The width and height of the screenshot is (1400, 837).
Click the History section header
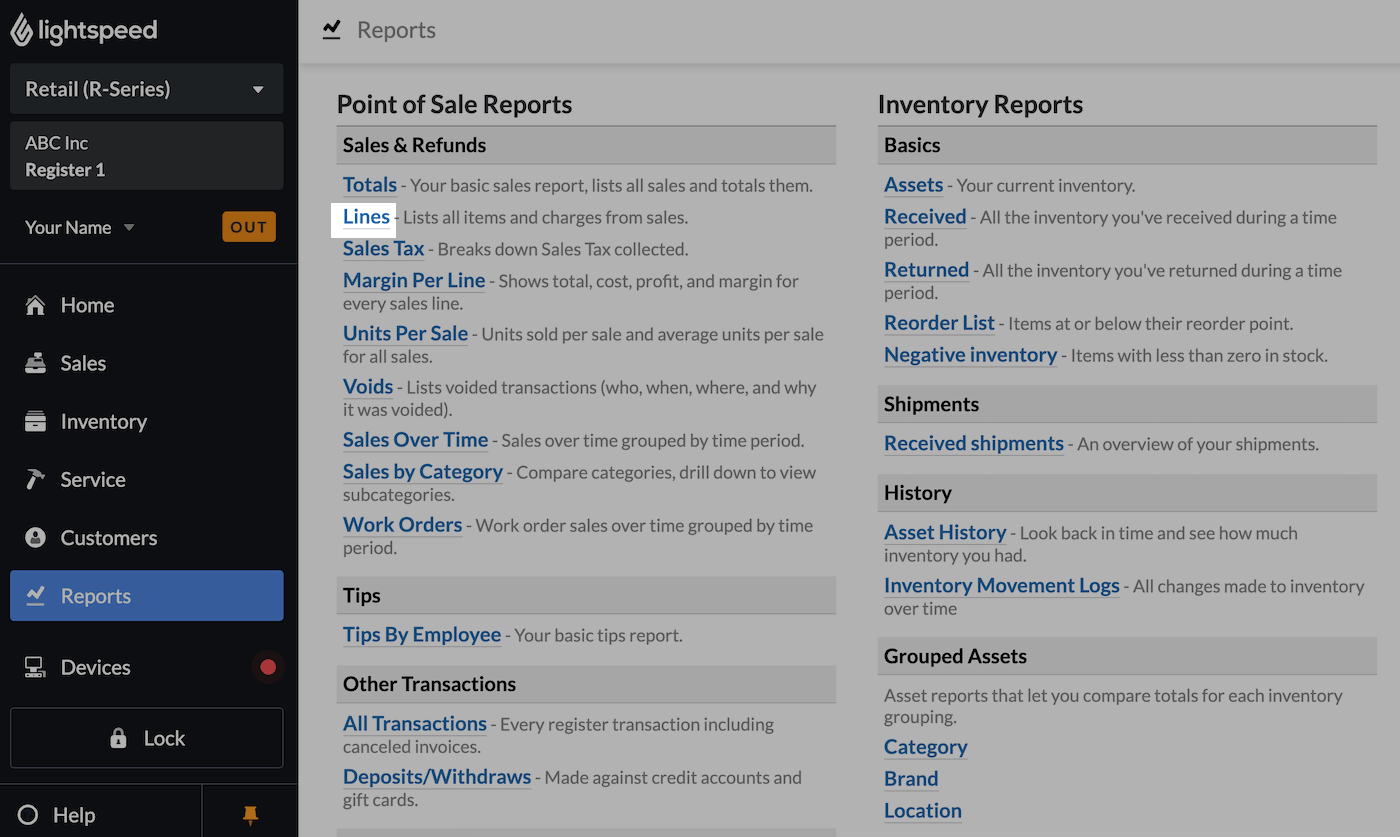(1127, 493)
